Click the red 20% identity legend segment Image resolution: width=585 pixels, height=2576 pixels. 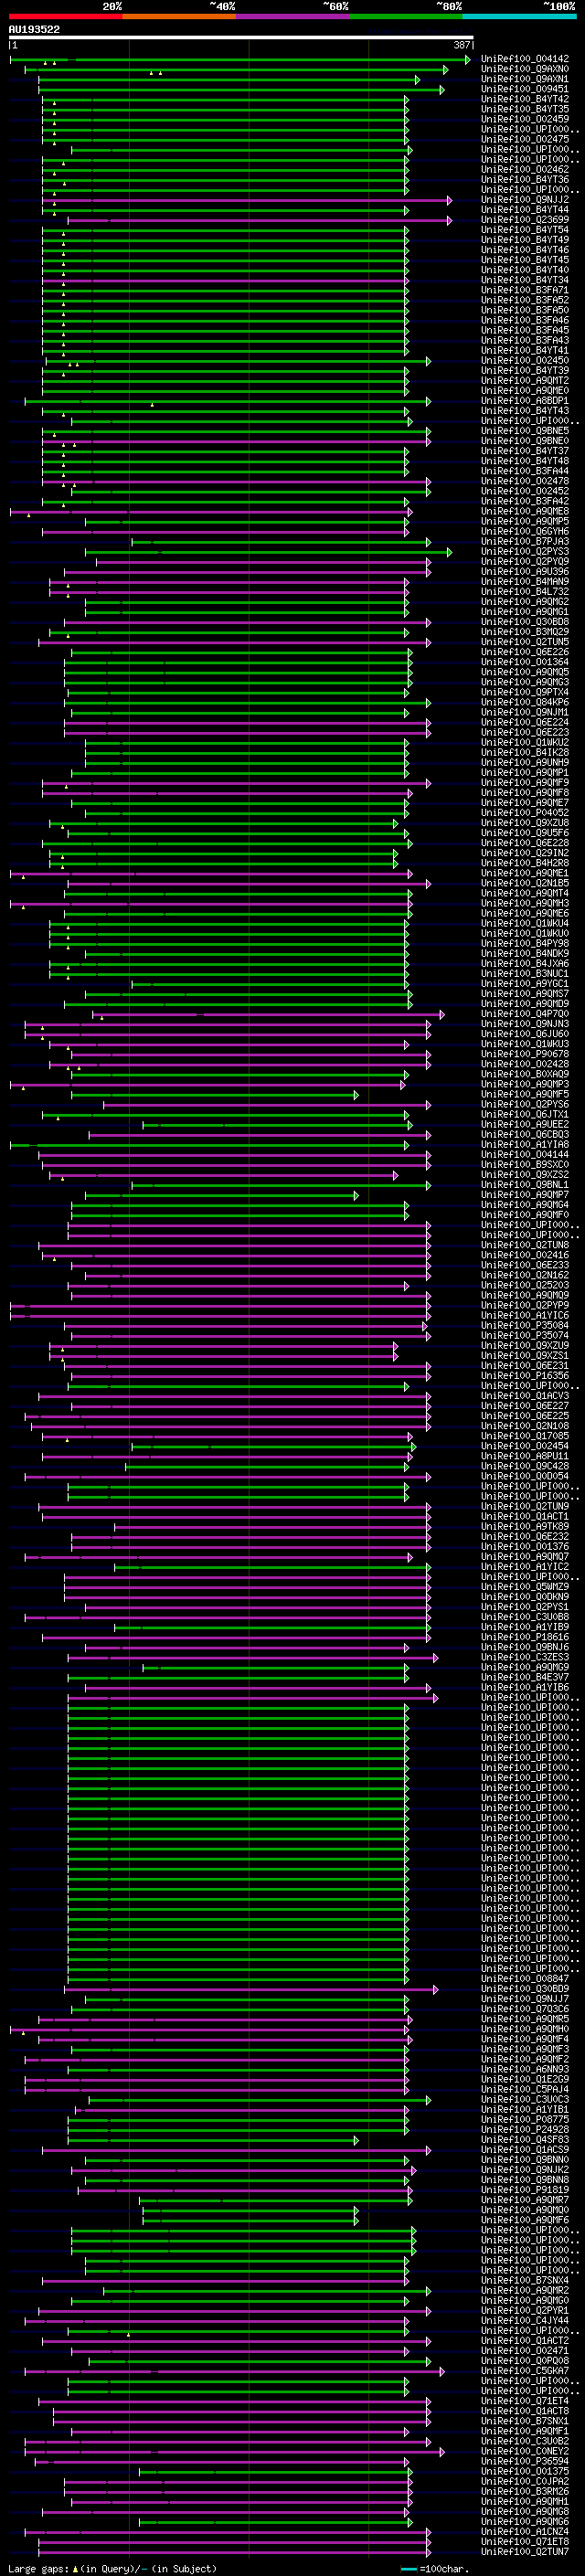tap(65, 16)
